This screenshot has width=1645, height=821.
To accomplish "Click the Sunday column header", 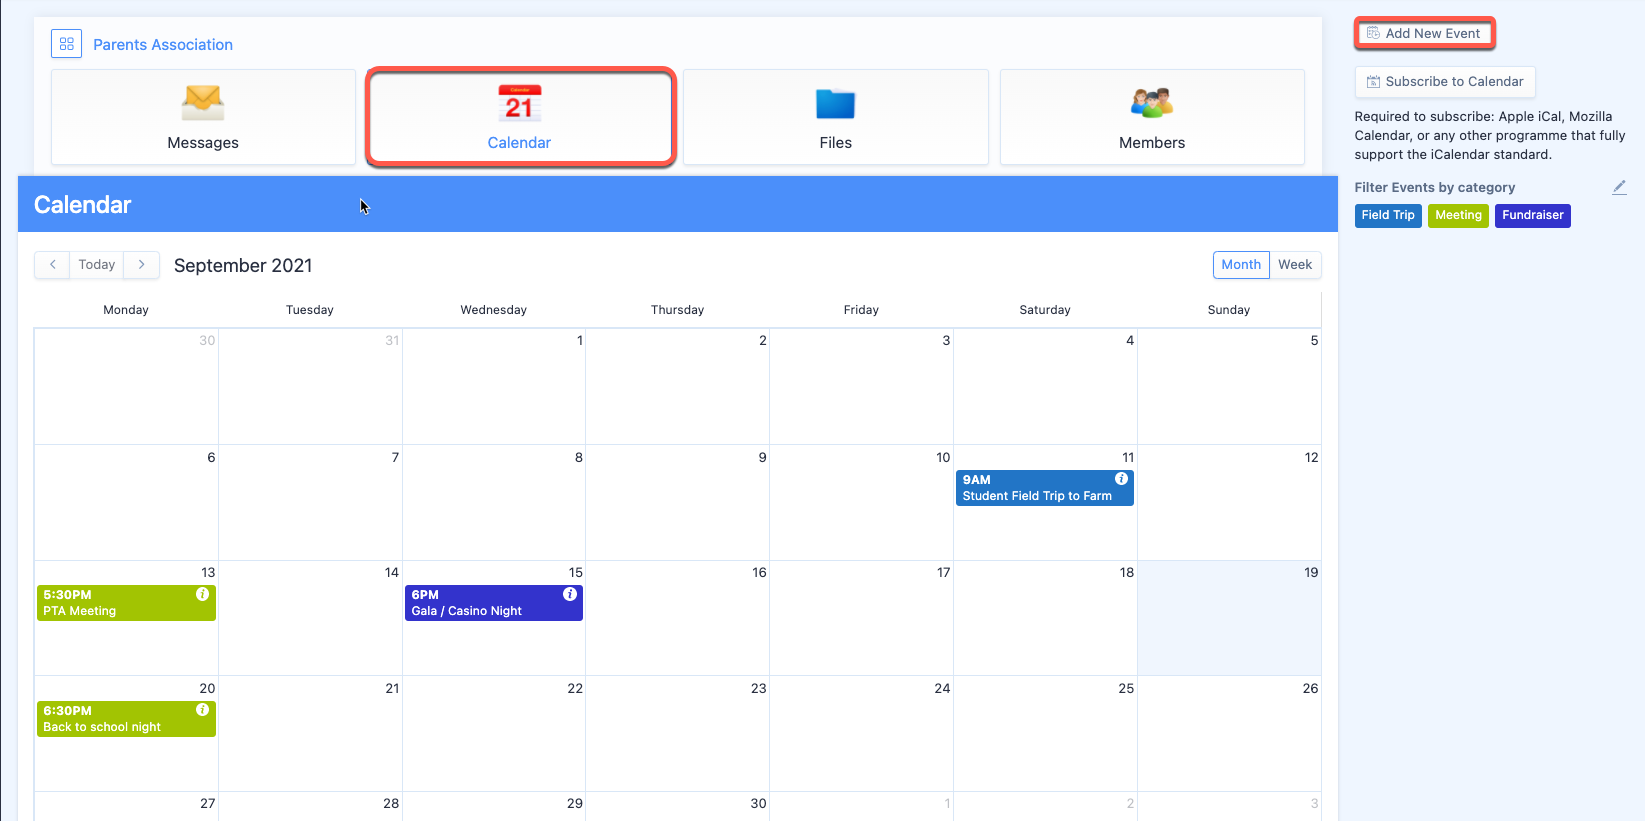I will 1229,310.
